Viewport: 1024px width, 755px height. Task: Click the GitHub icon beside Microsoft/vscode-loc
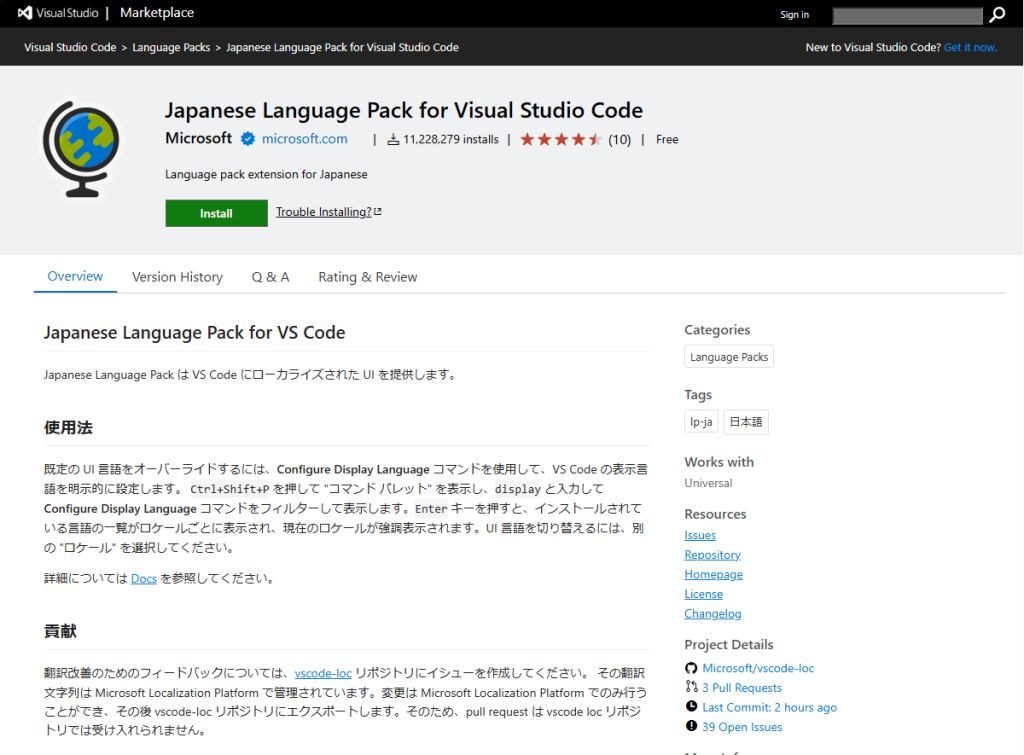click(x=691, y=667)
